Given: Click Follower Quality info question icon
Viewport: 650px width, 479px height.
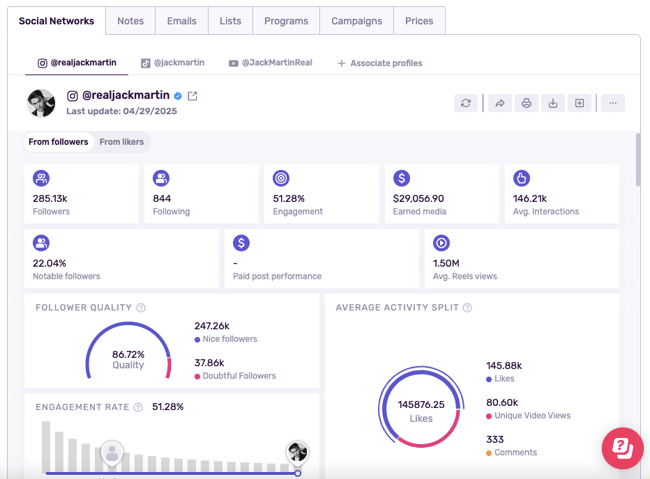Looking at the screenshot, I should pos(141,308).
